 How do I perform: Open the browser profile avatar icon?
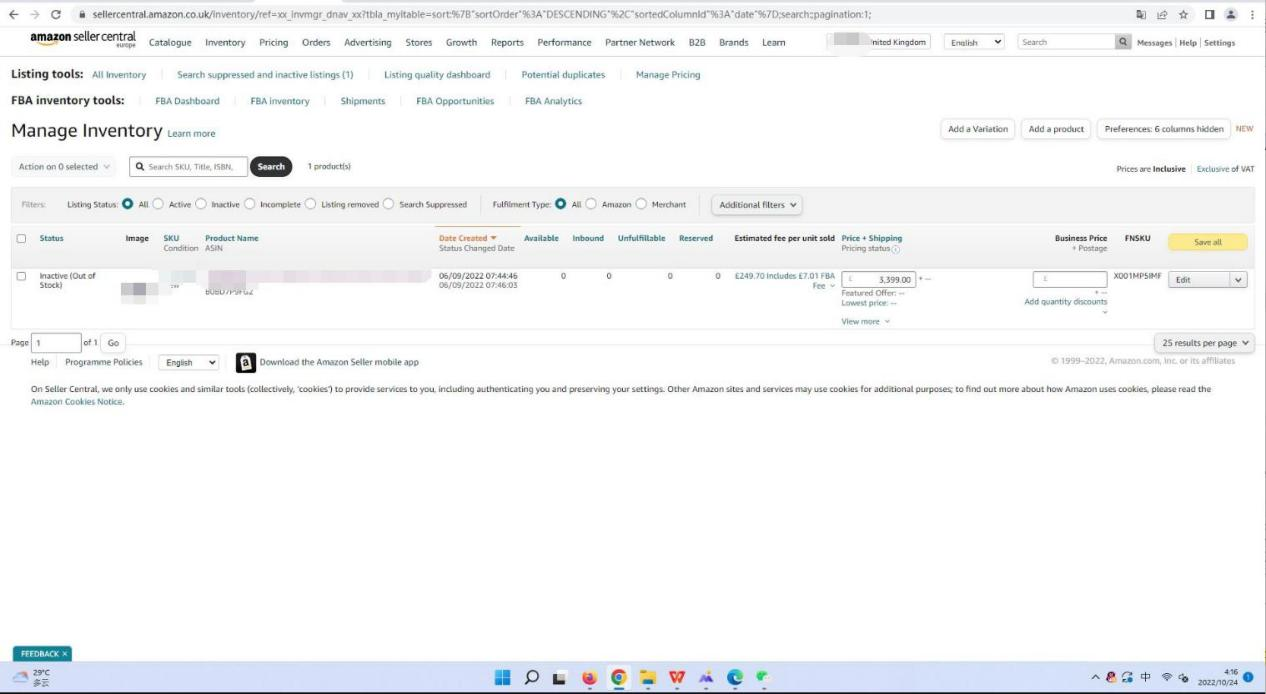click(x=1230, y=14)
